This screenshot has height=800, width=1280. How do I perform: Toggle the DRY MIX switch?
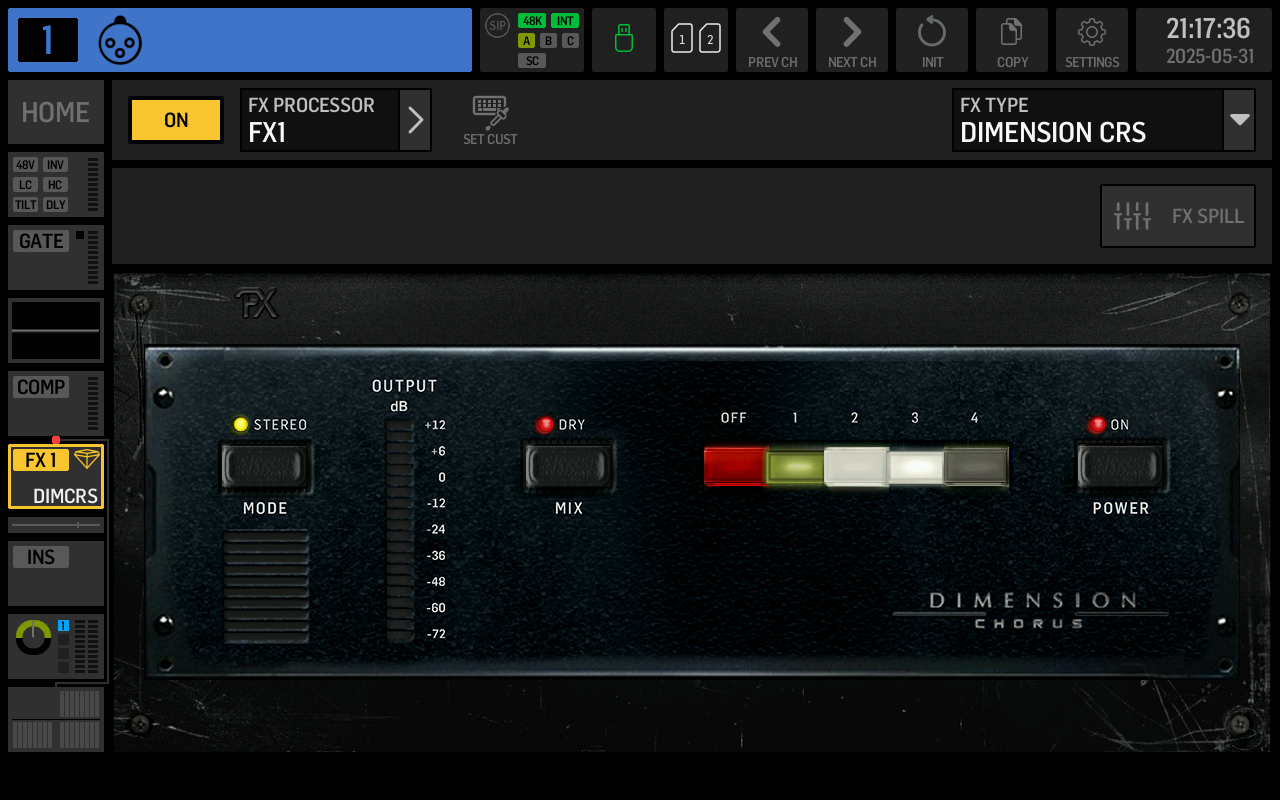pyautogui.click(x=569, y=466)
